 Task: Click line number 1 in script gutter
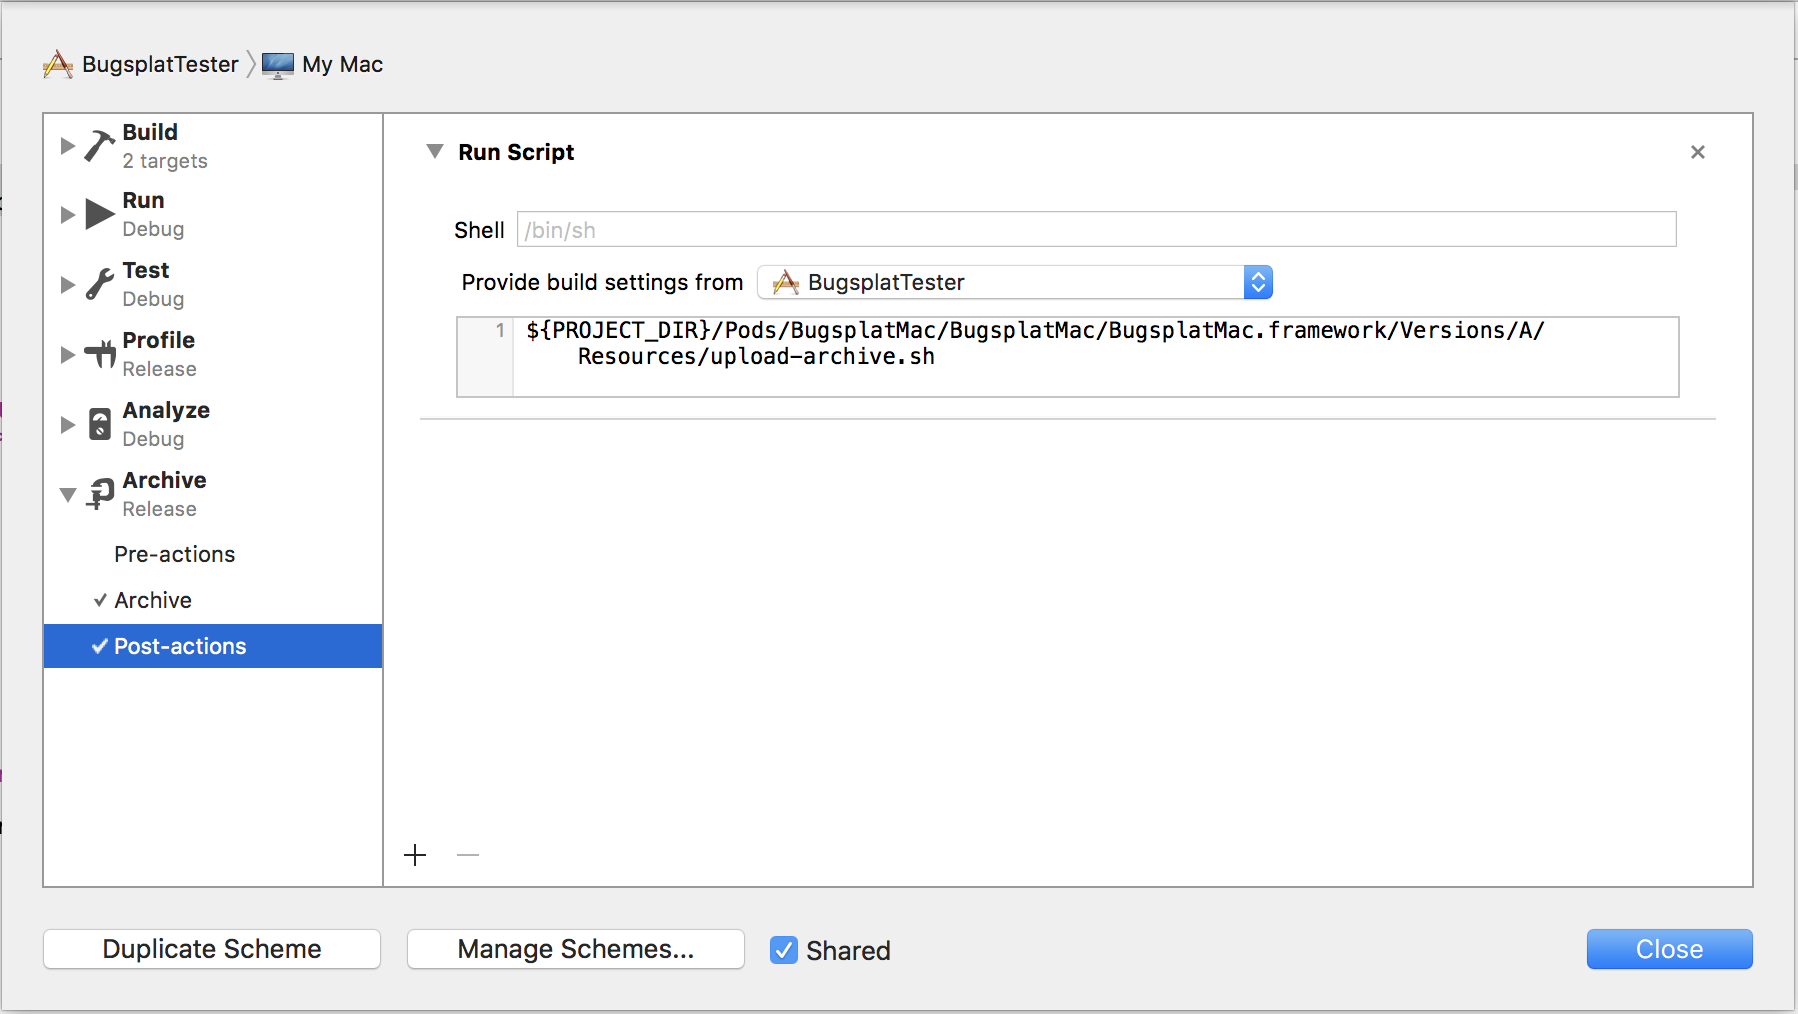pyautogui.click(x=500, y=330)
